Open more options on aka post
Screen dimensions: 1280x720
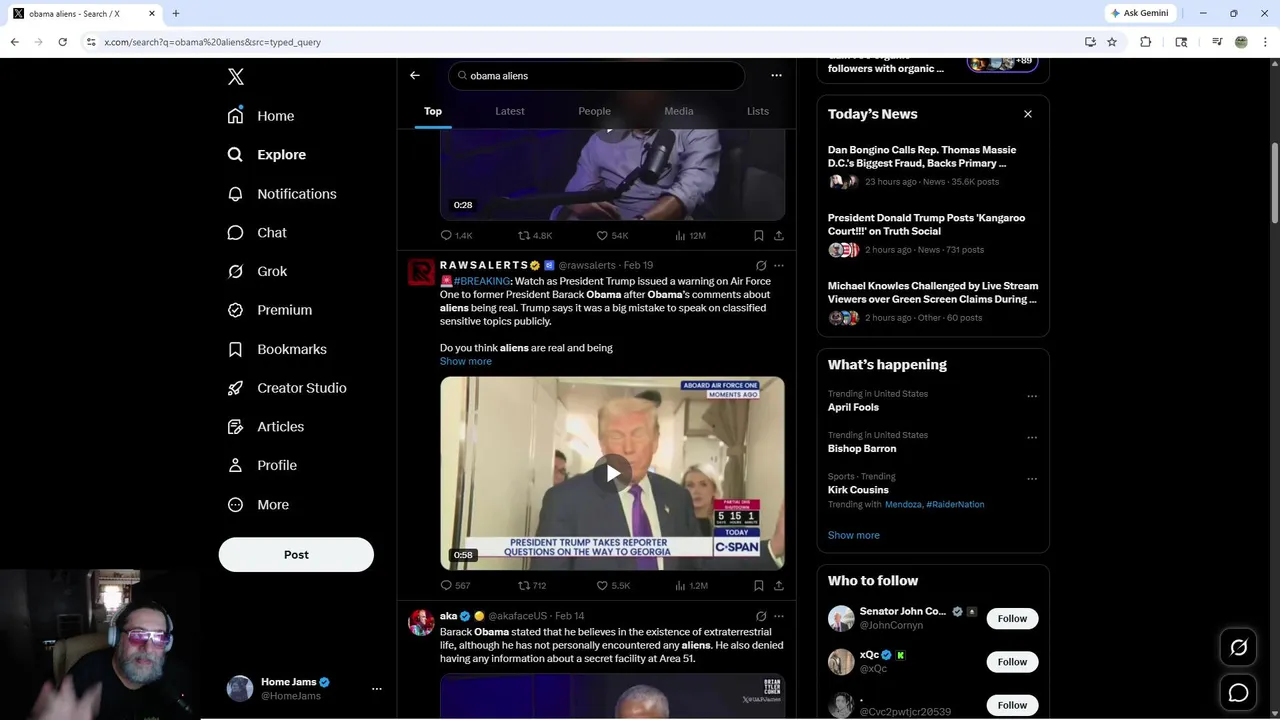(779, 616)
